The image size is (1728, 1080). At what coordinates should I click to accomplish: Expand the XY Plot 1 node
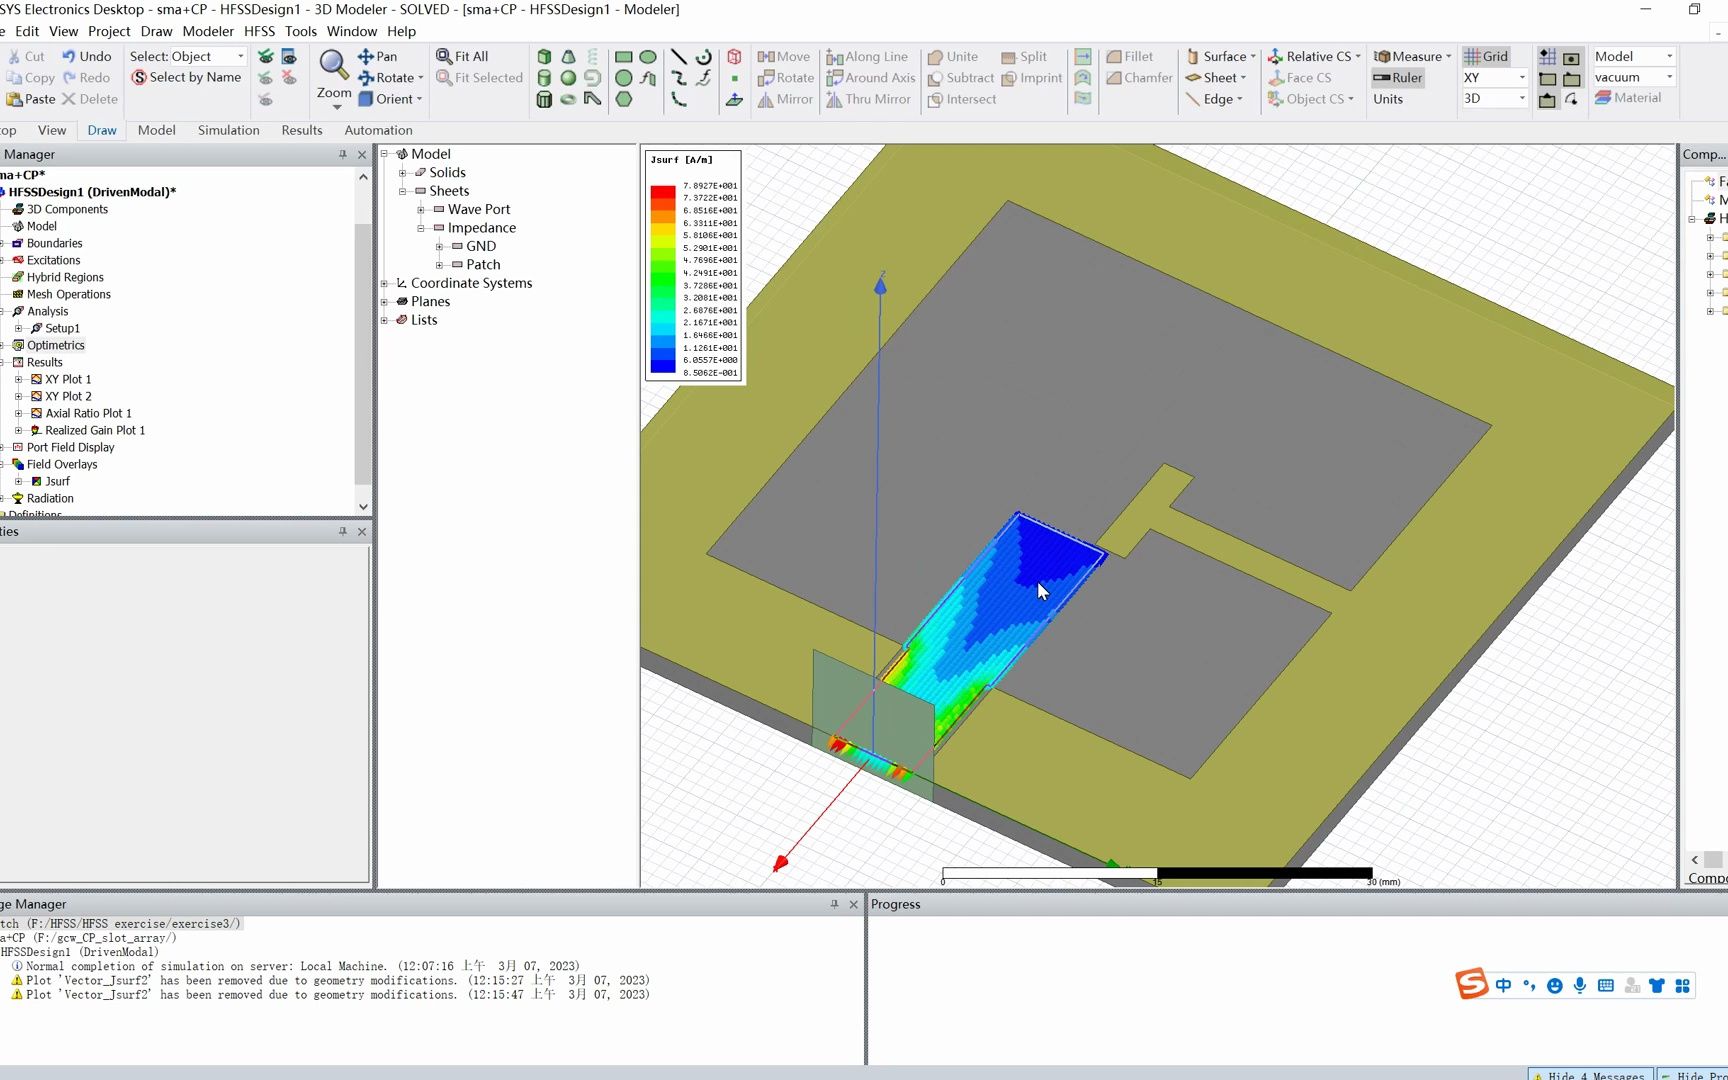[x=18, y=380]
